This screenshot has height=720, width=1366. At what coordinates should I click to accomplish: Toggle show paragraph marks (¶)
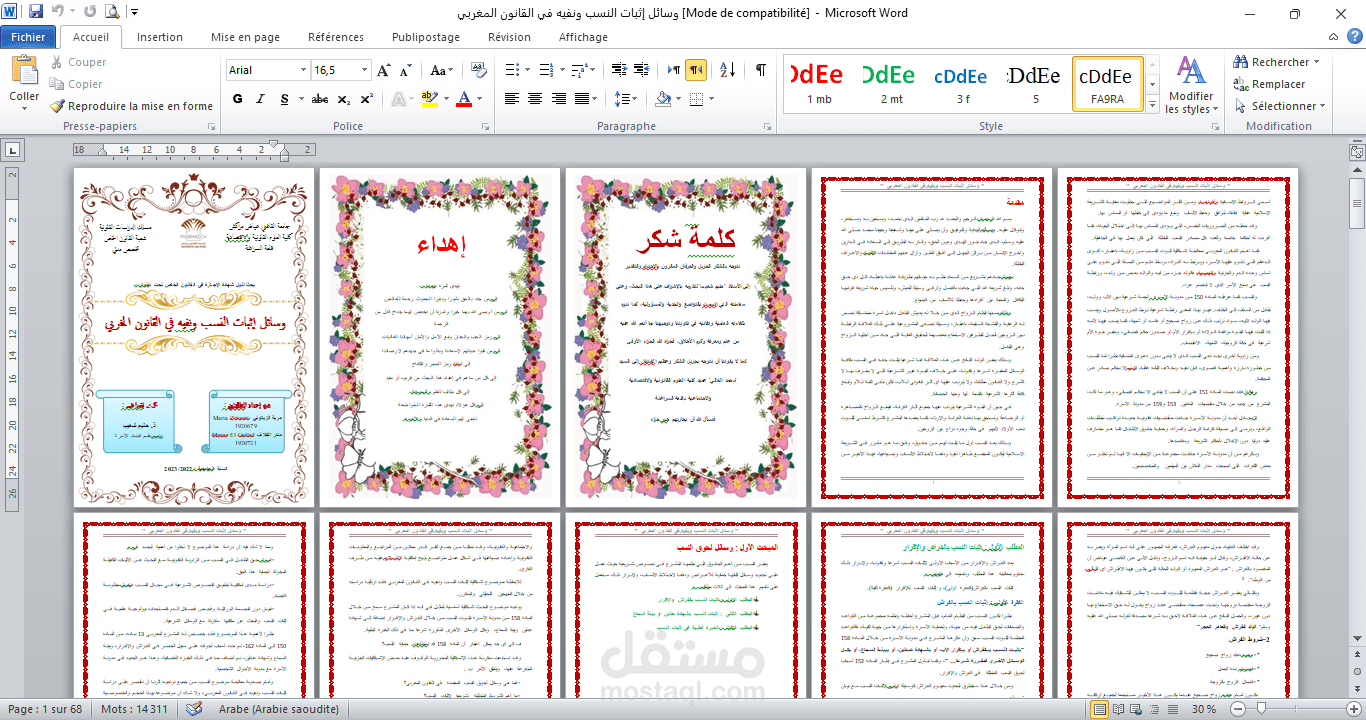(x=760, y=70)
